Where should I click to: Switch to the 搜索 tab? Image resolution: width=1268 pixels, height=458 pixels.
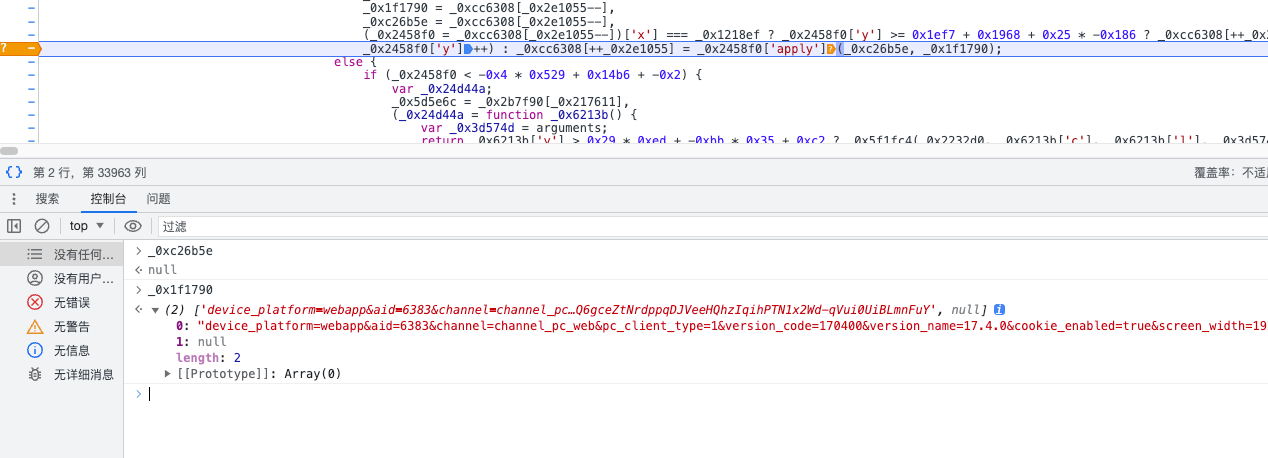47,199
